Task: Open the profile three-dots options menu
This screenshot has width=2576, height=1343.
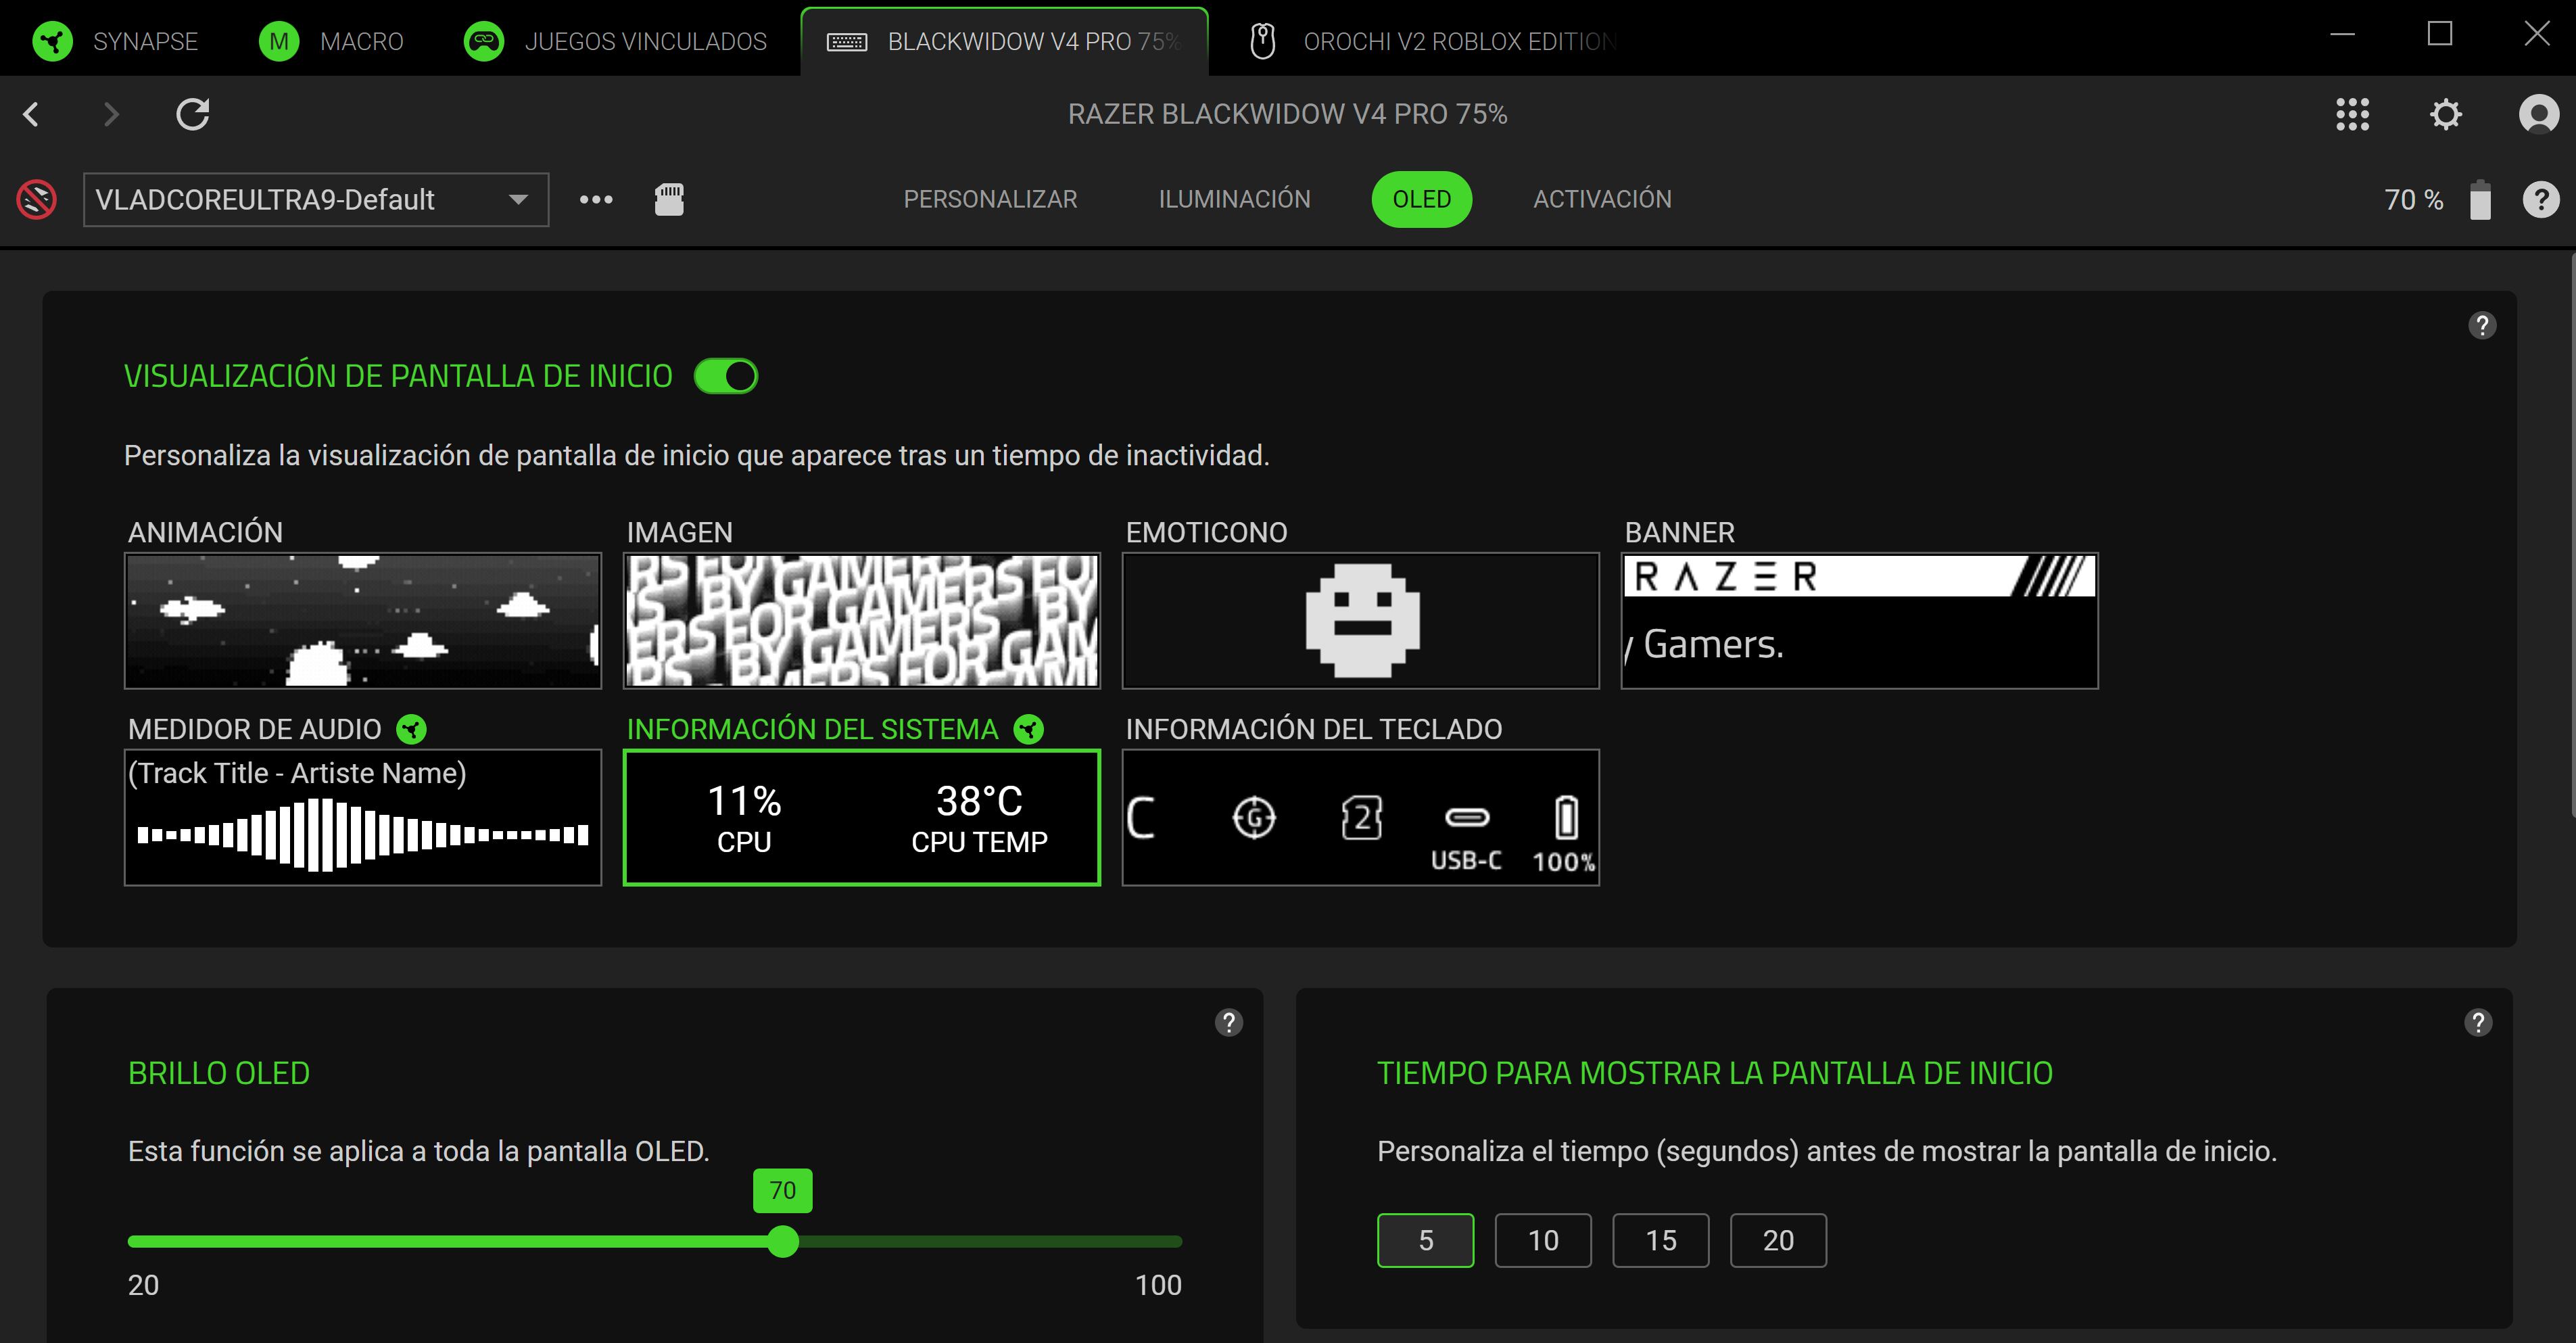Action: [596, 199]
